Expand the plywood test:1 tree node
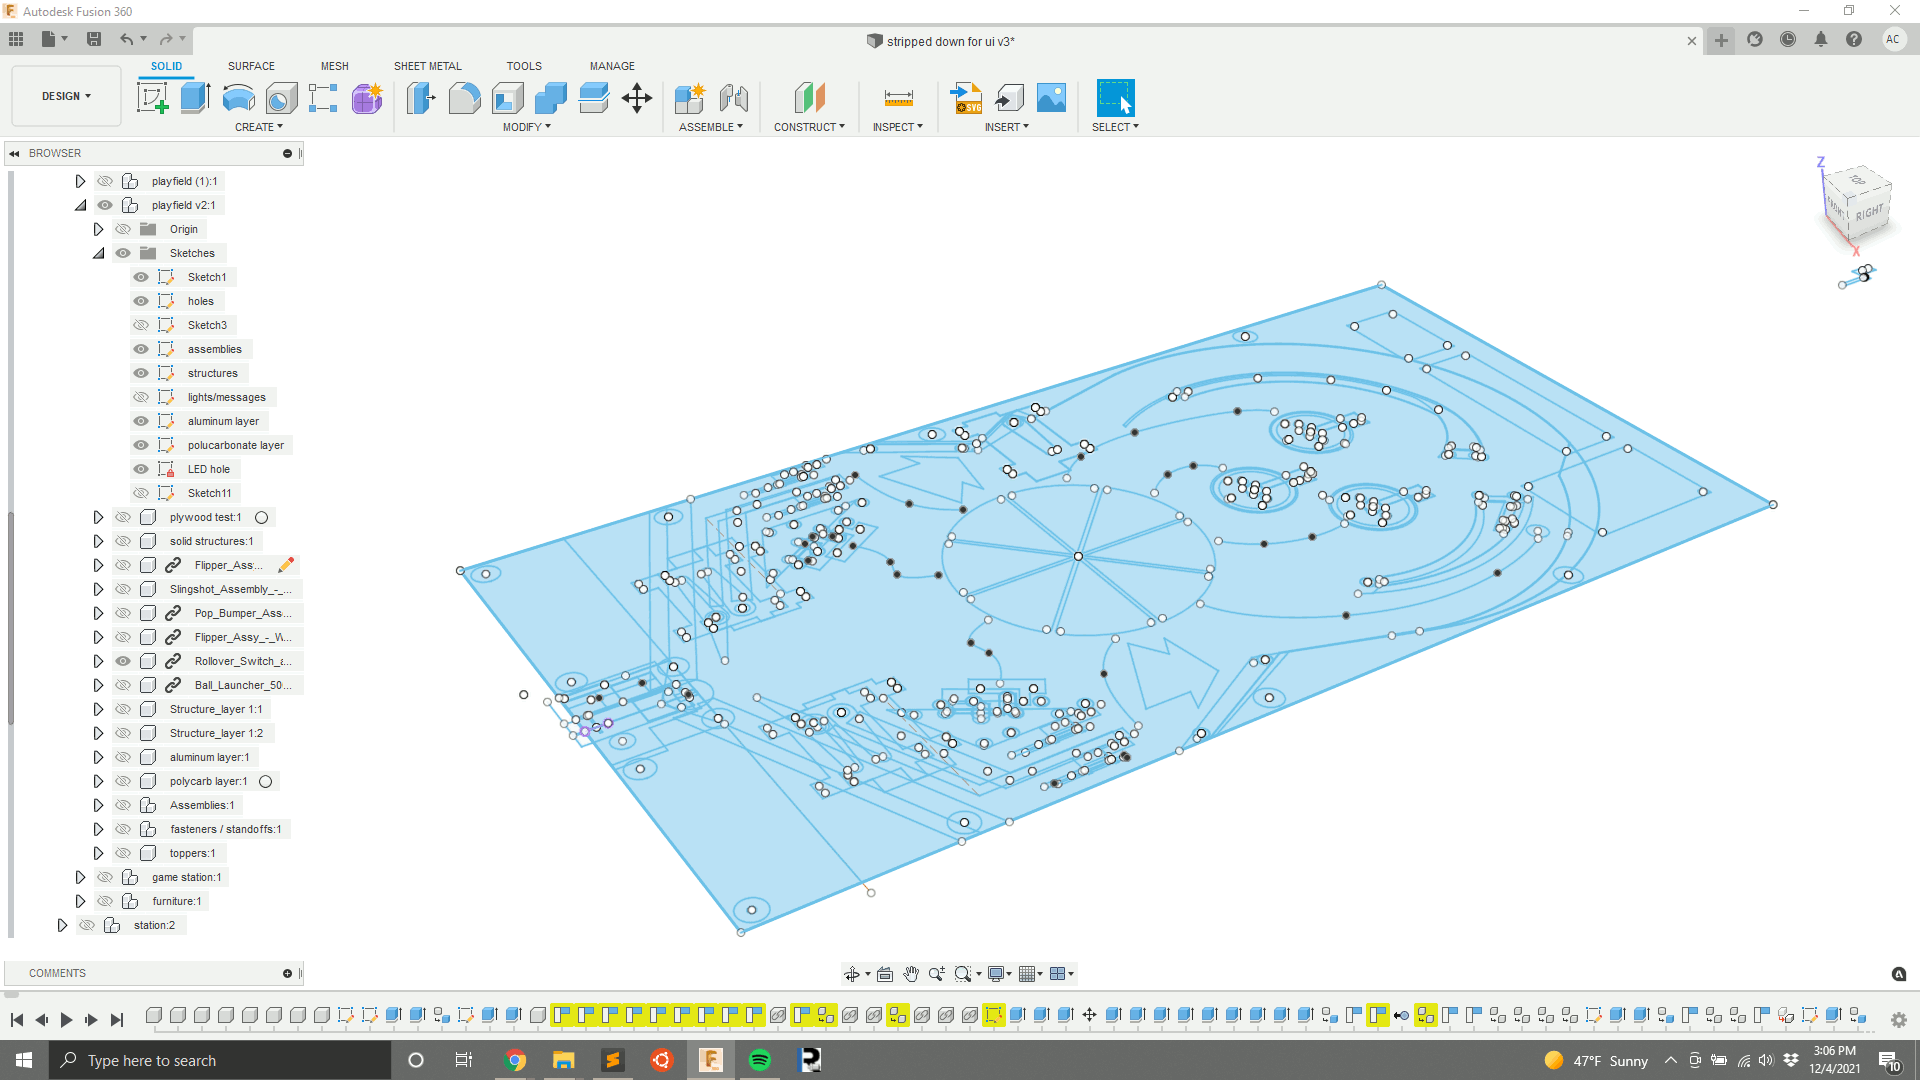Screen dimensions: 1920x1080 [x=98, y=517]
